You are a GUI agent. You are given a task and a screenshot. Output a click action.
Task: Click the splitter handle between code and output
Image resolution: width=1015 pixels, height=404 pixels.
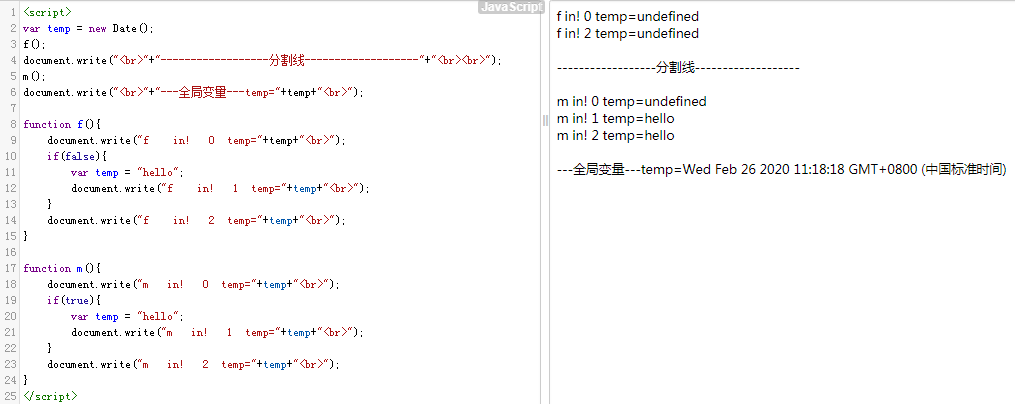click(x=545, y=120)
